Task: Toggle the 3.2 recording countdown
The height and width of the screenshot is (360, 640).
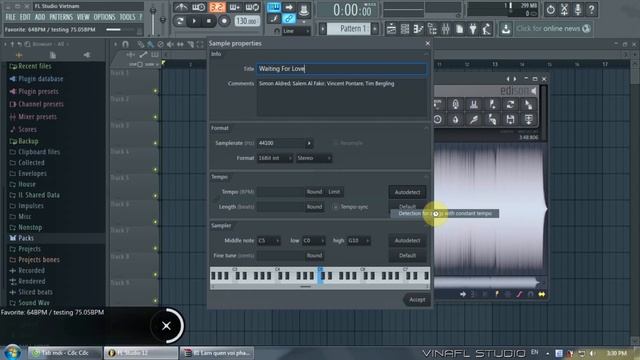Action: tap(217, 7)
